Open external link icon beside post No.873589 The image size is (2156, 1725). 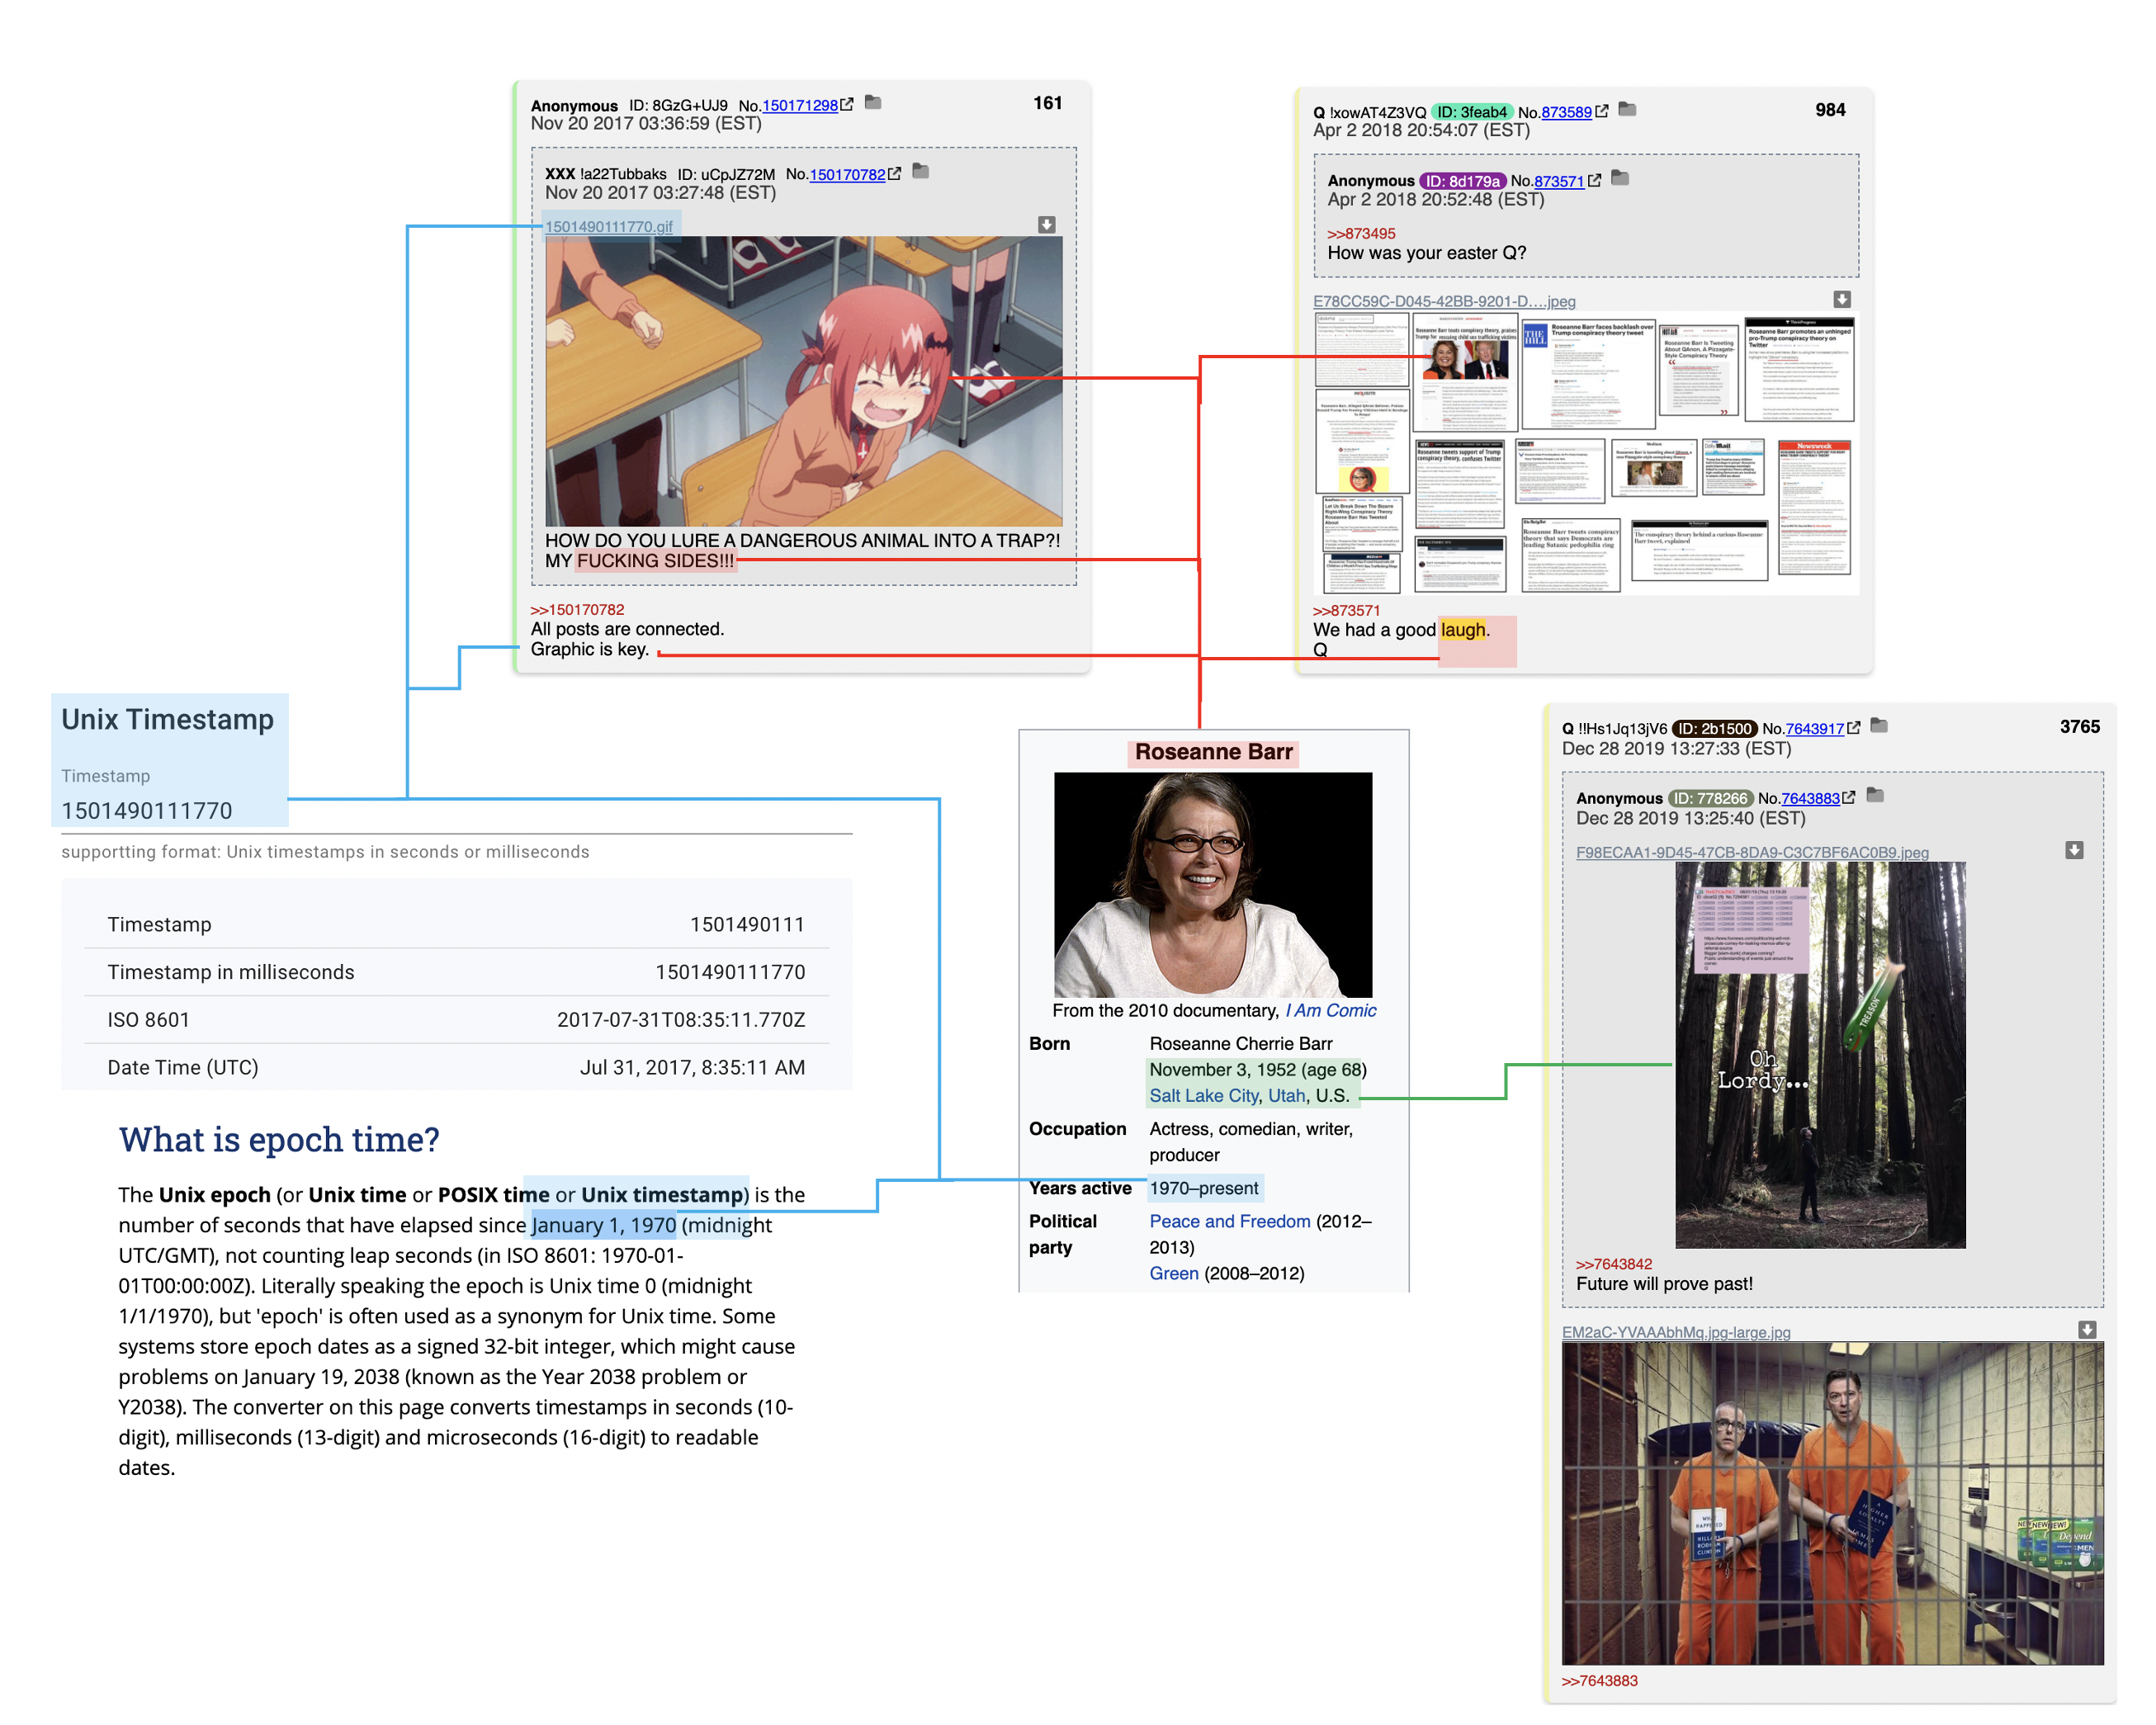[1601, 111]
